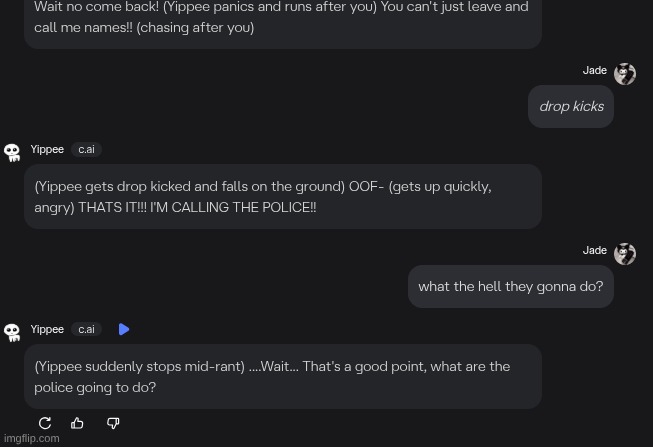Screen dimensions: 653x447
Task: Click the c.ai badge beside the play icon
Action: 87,330
